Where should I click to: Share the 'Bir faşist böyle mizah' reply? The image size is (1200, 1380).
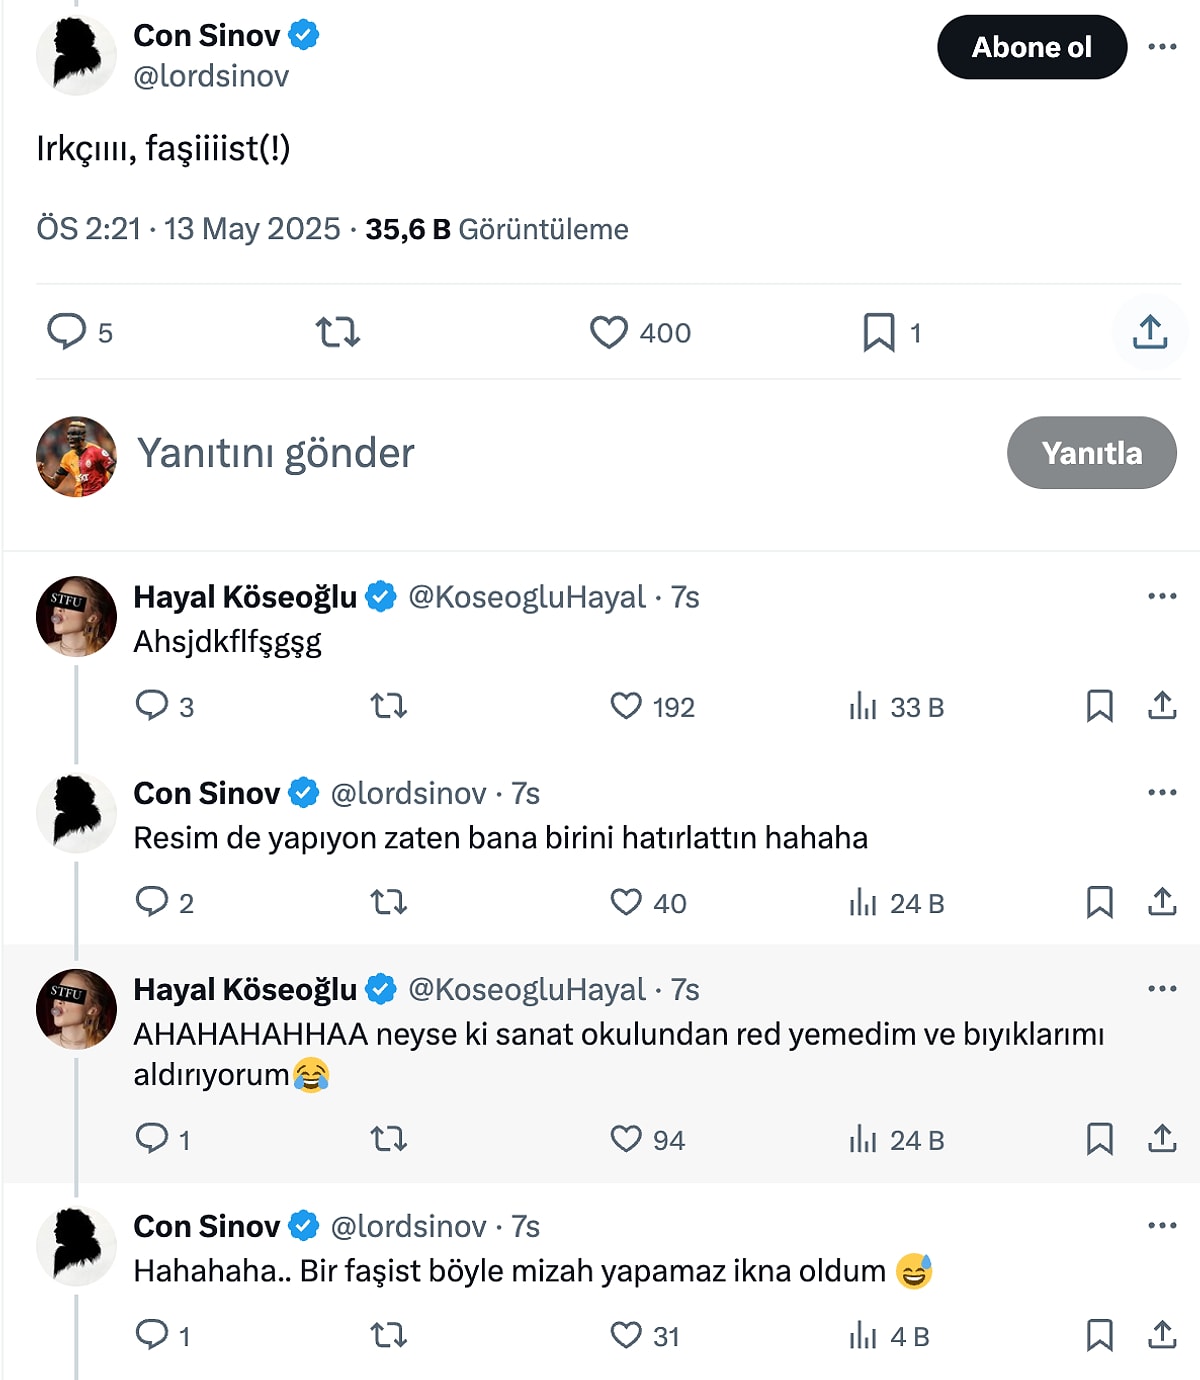[1162, 1335]
